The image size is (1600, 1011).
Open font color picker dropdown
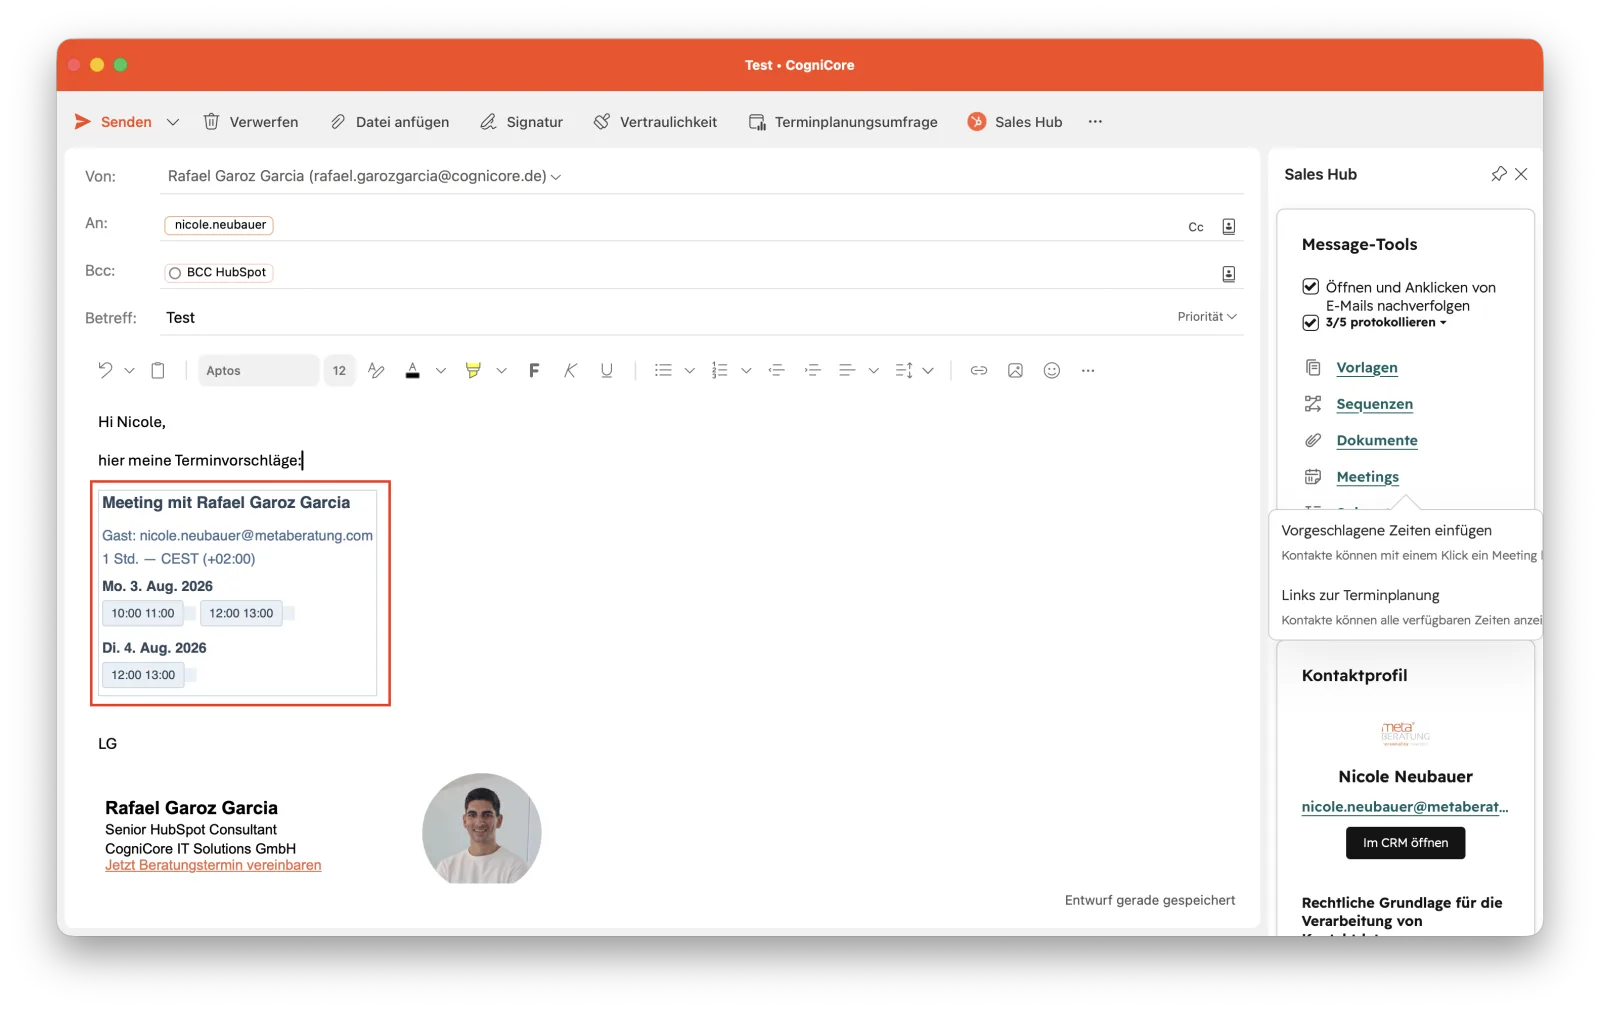click(441, 371)
